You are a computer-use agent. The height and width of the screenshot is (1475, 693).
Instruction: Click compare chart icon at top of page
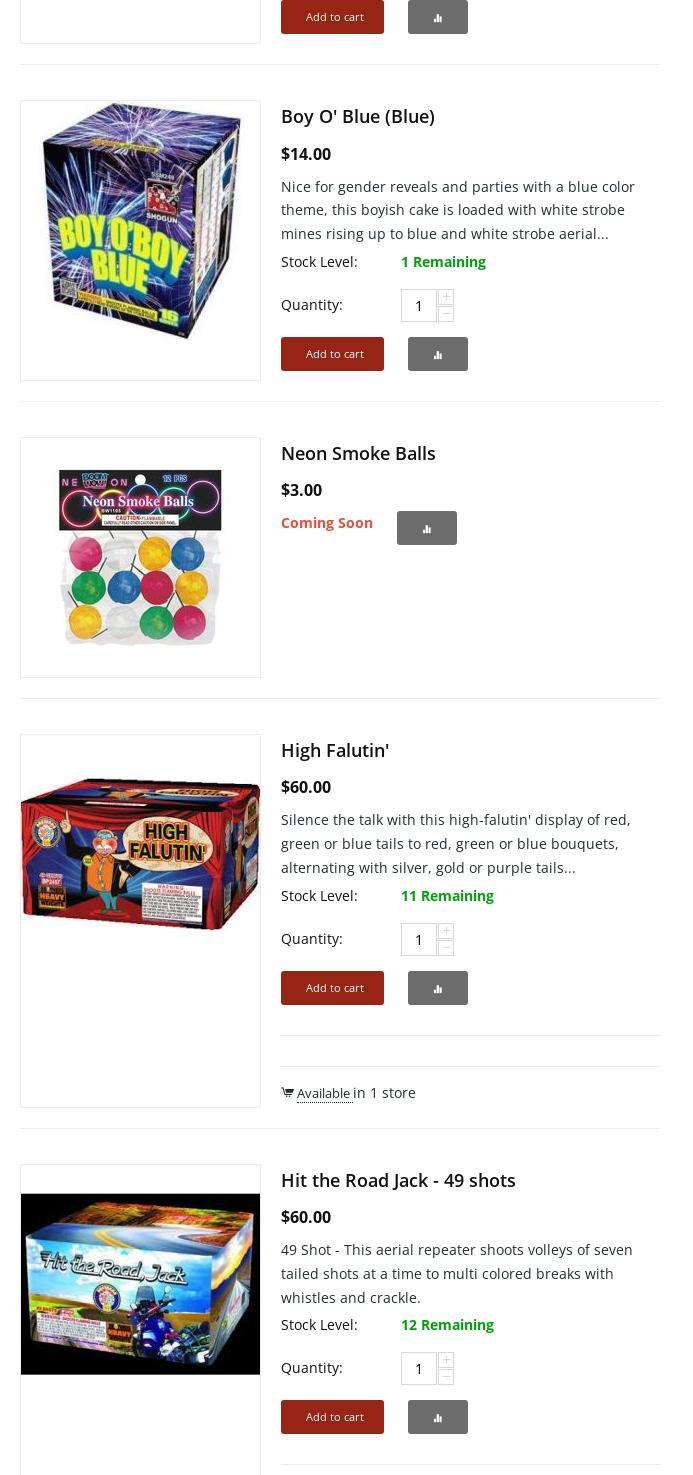coord(438,17)
